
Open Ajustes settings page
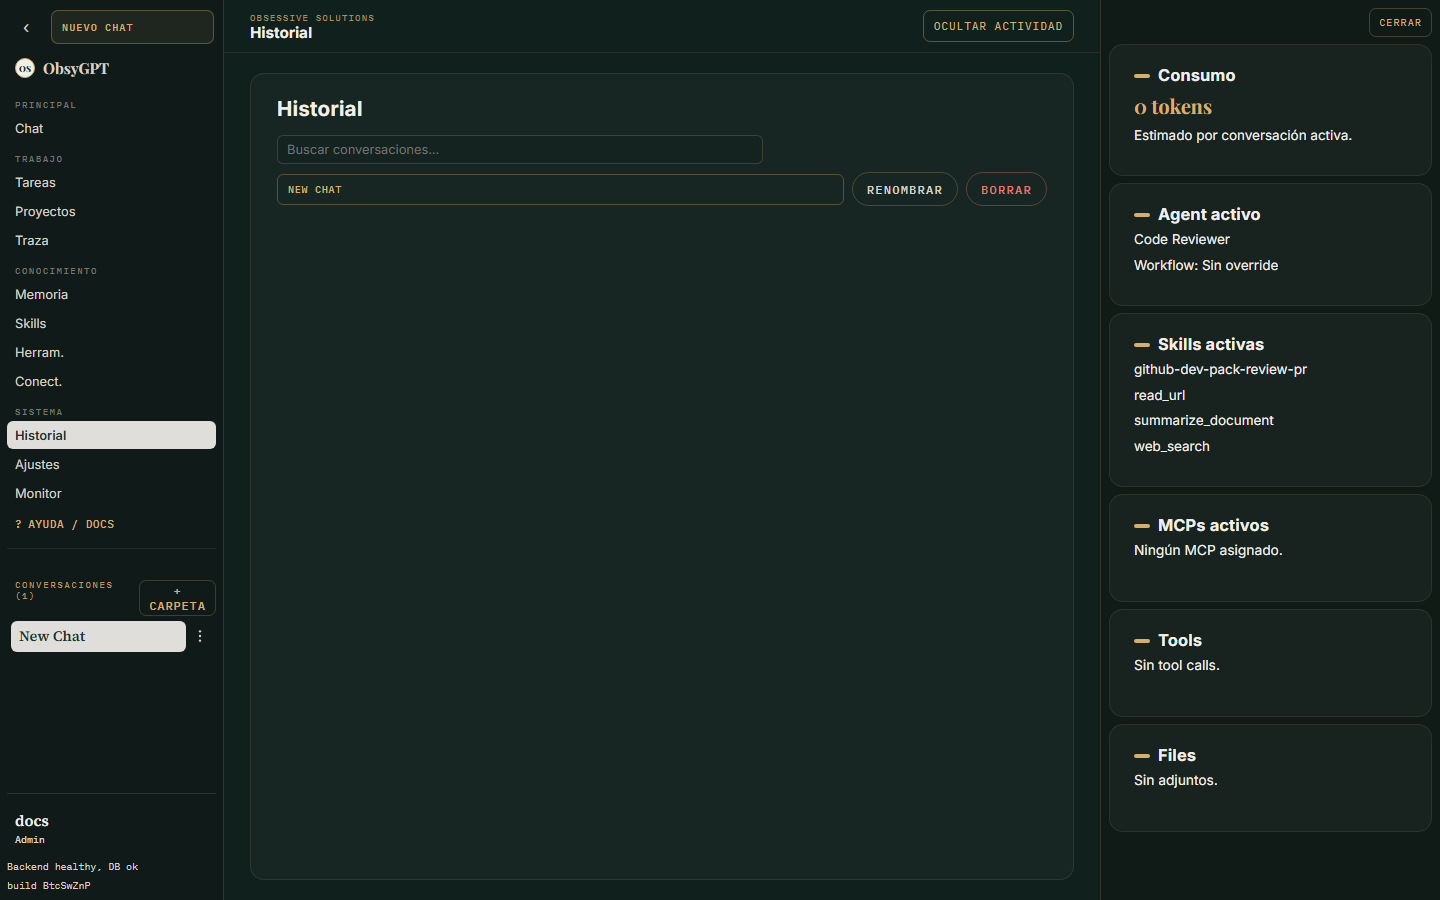111,465
